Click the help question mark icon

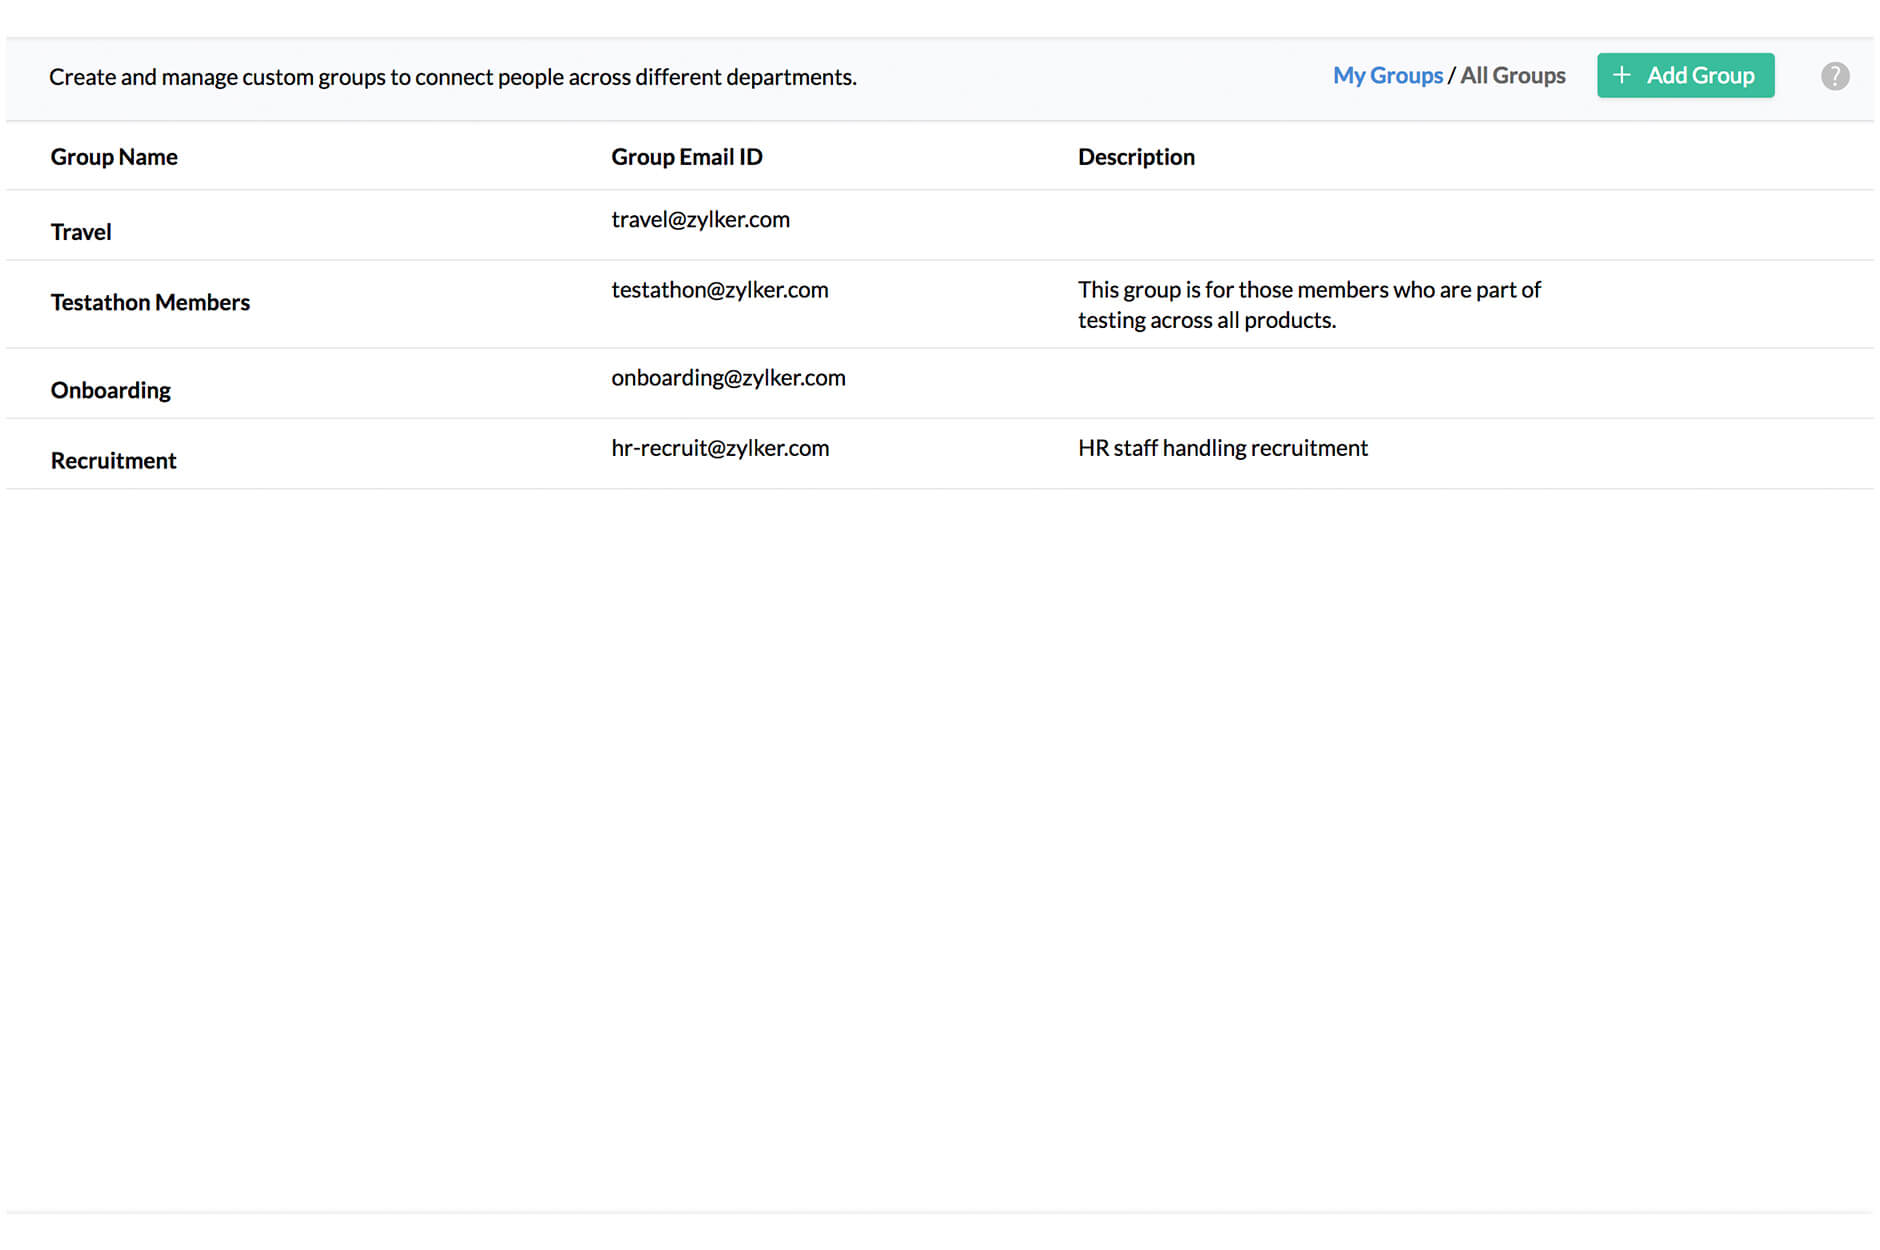(x=1836, y=75)
